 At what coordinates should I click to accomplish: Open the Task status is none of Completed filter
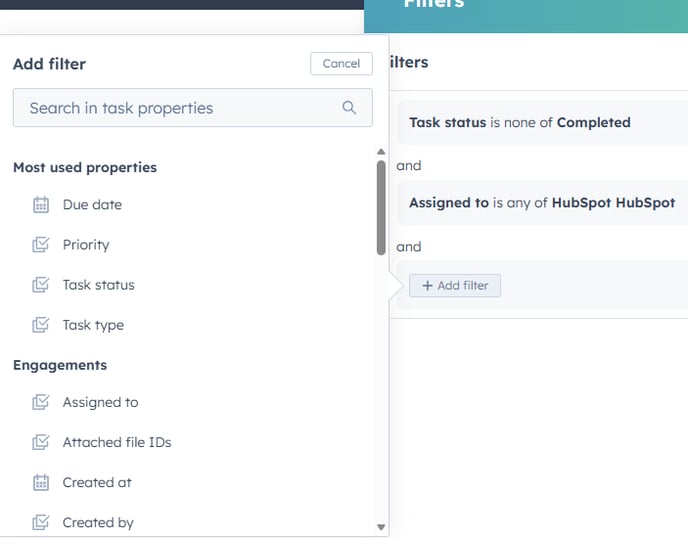520,123
